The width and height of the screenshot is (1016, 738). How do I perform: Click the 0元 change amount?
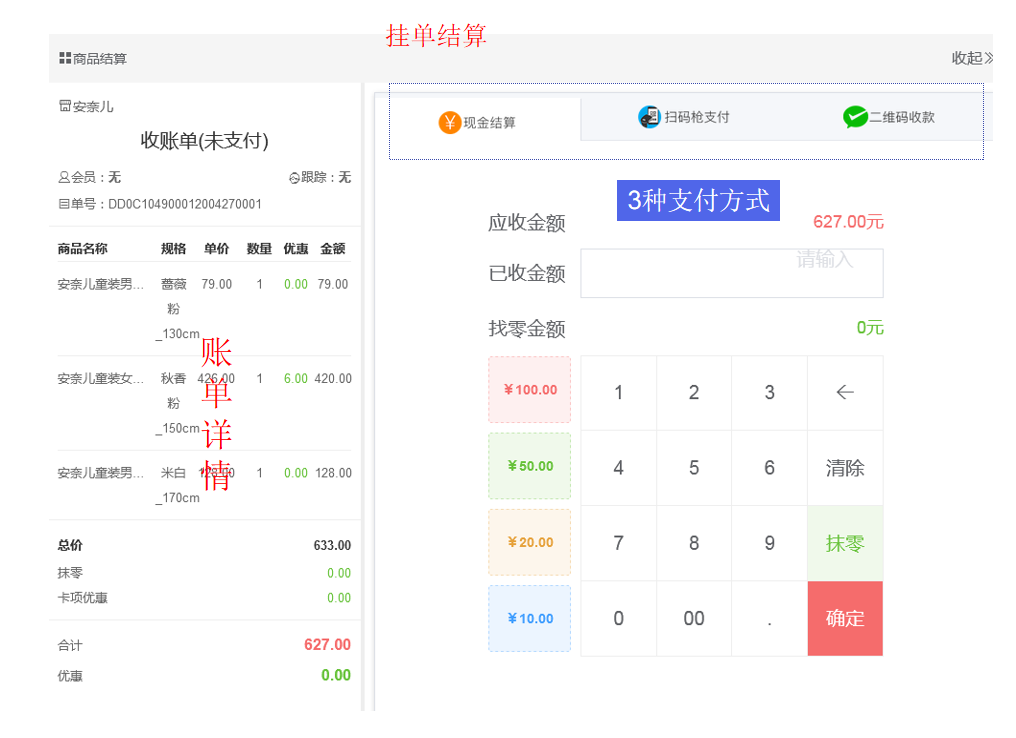click(870, 327)
